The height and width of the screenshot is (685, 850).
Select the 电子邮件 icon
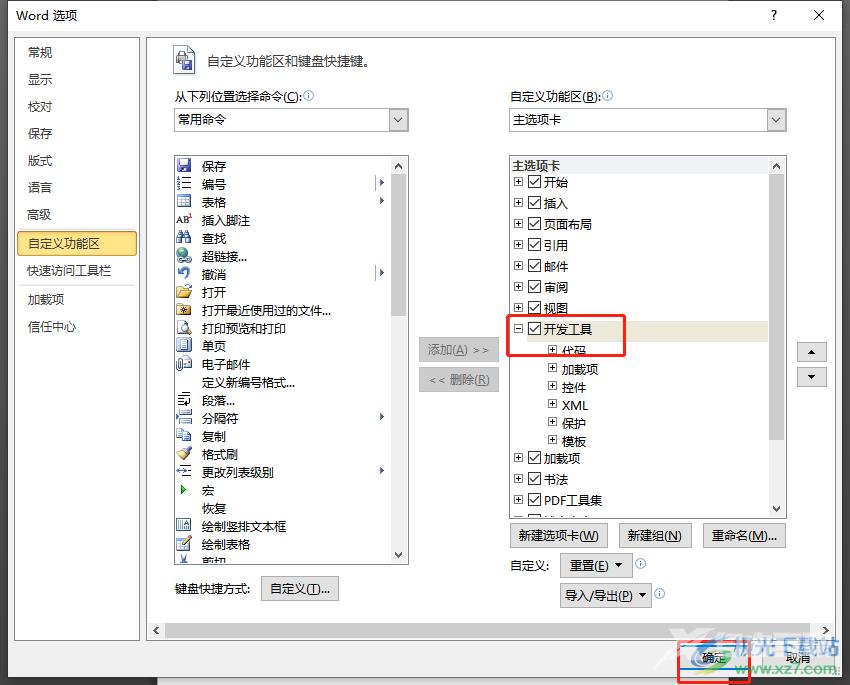click(184, 363)
